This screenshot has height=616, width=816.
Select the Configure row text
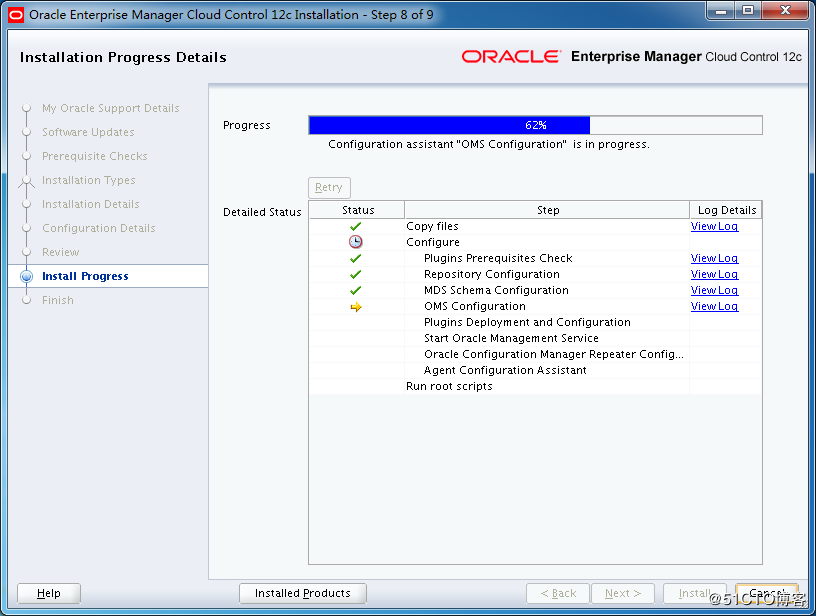[x=433, y=242]
